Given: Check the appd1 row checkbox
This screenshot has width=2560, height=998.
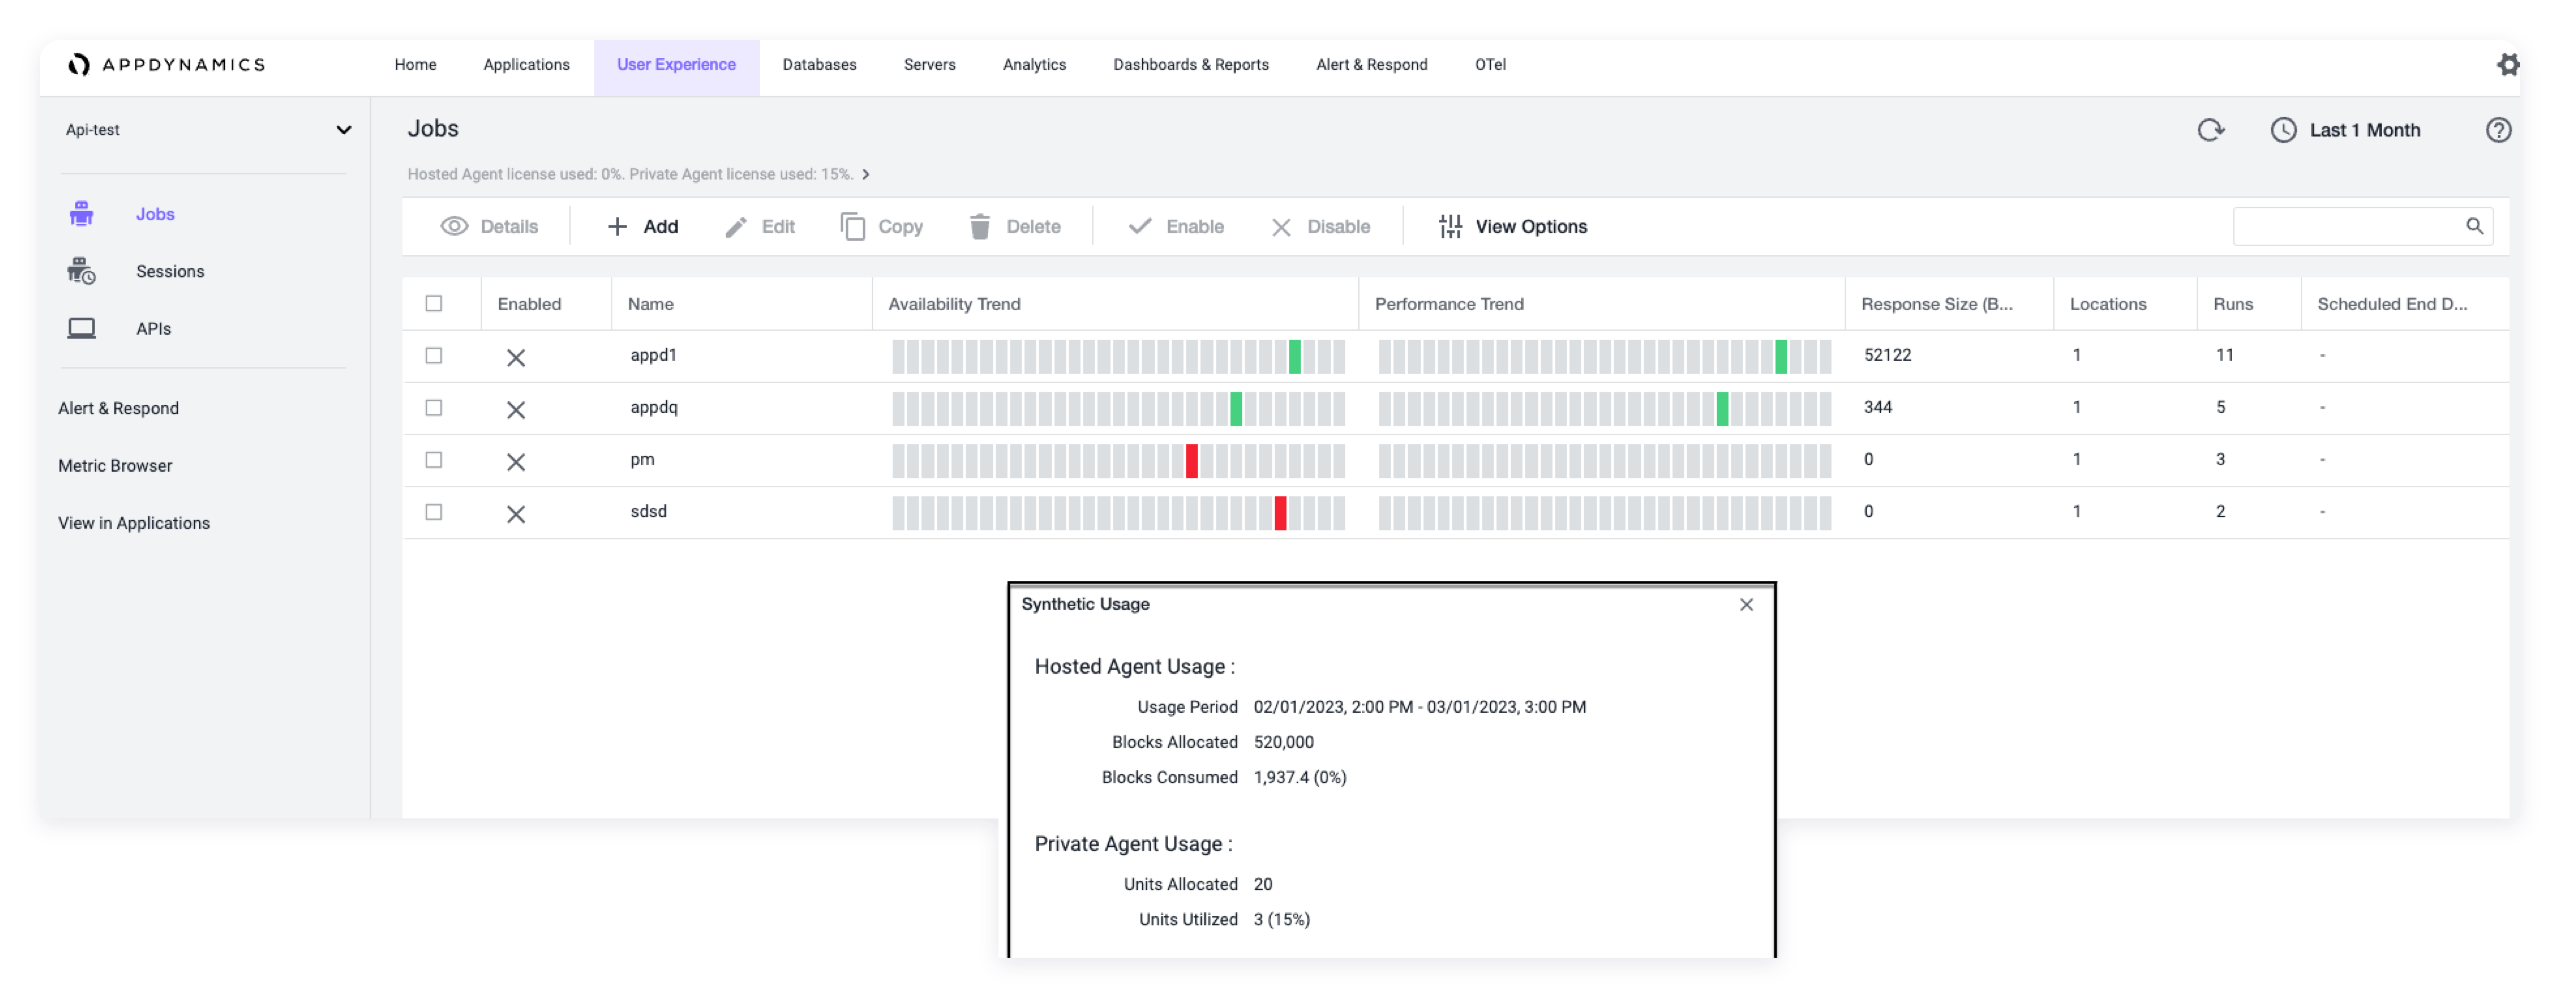Looking at the screenshot, I should coord(433,356).
